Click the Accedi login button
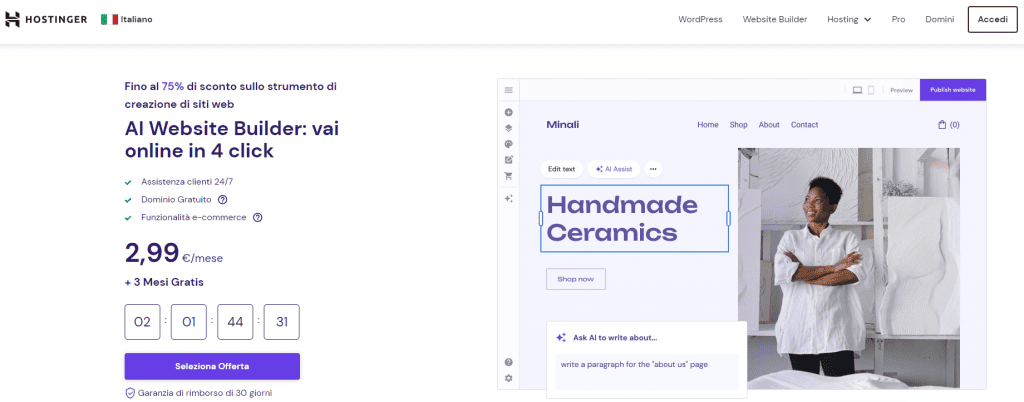This screenshot has height=402, width=1024. [992, 19]
